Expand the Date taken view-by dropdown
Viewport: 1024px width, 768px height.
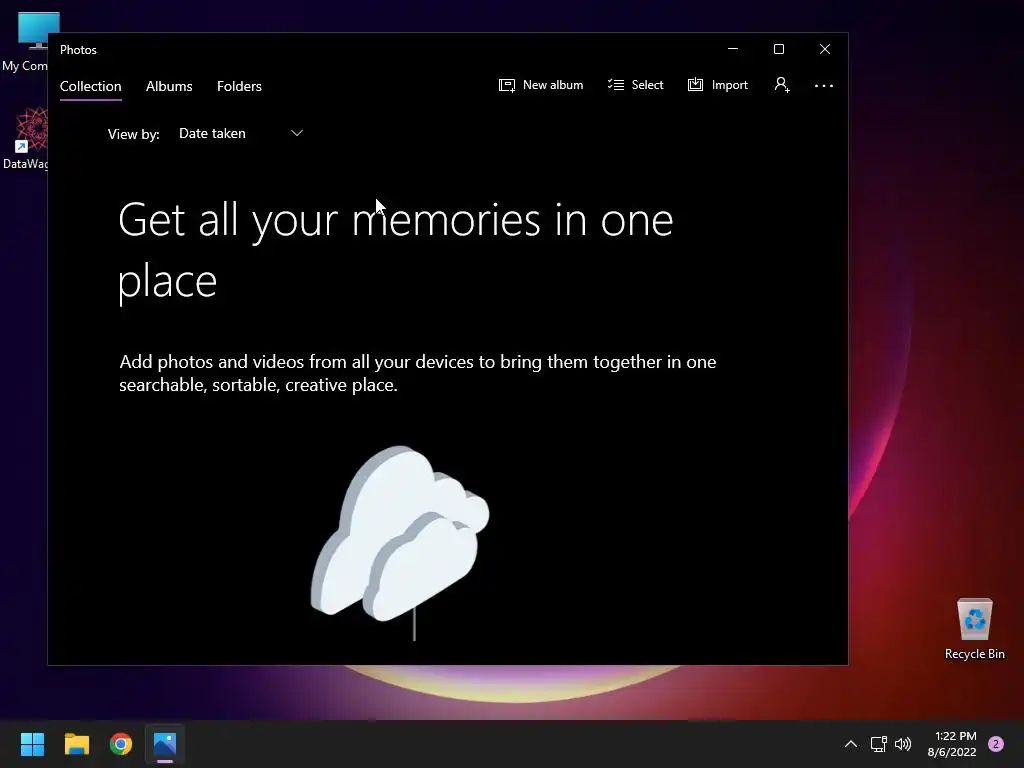[241, 133]
